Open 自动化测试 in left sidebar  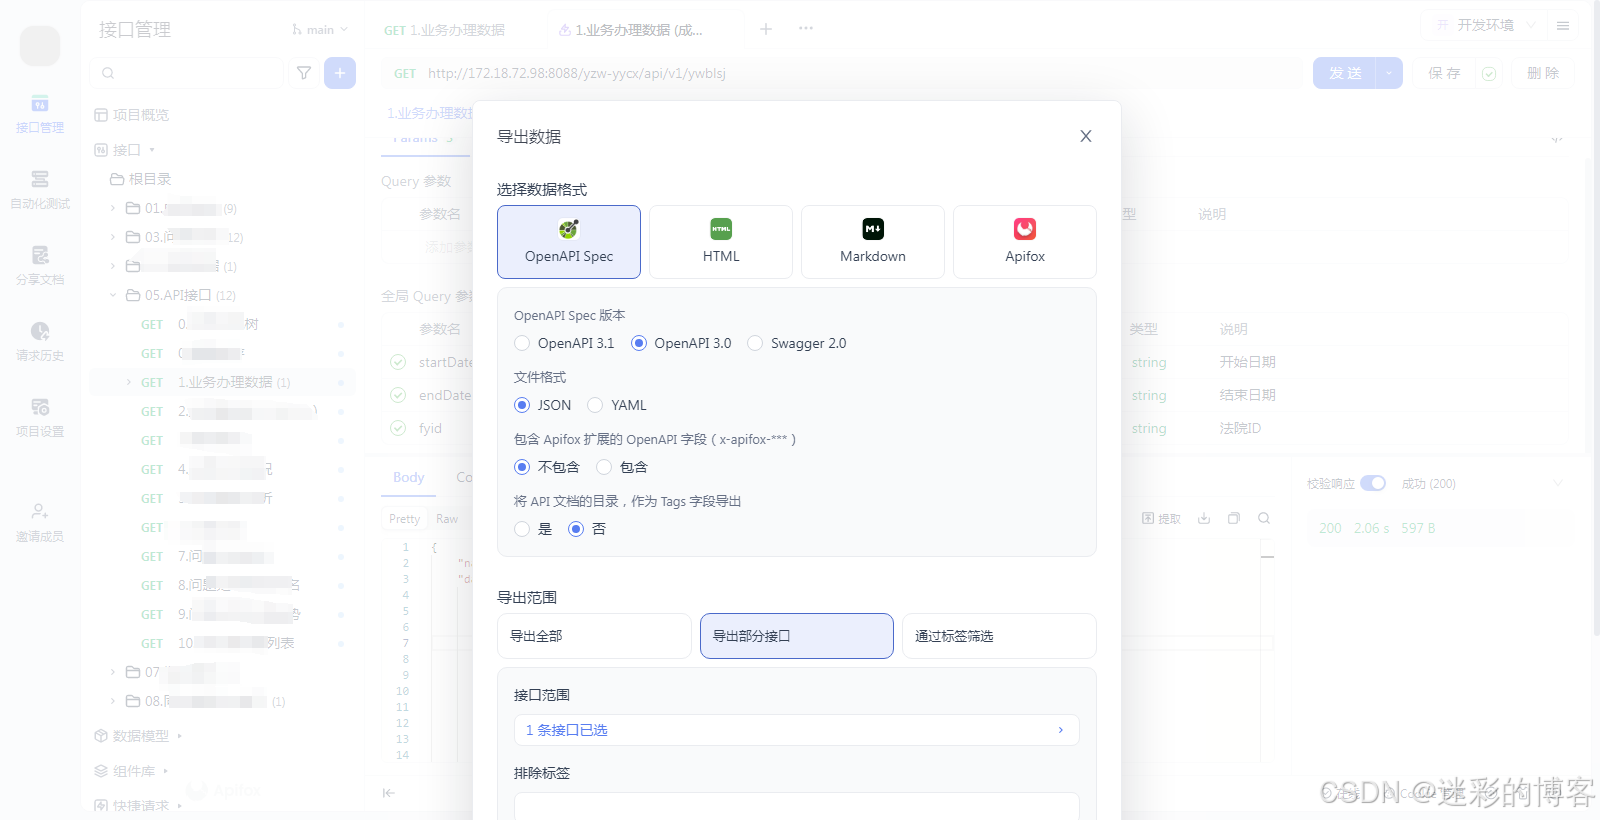tap(40, 190)
